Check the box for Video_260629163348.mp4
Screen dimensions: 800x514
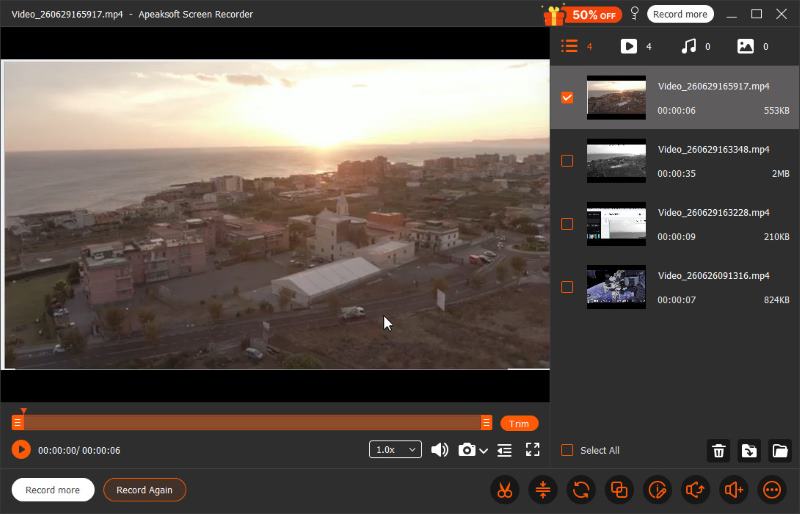tap(567, 161)
